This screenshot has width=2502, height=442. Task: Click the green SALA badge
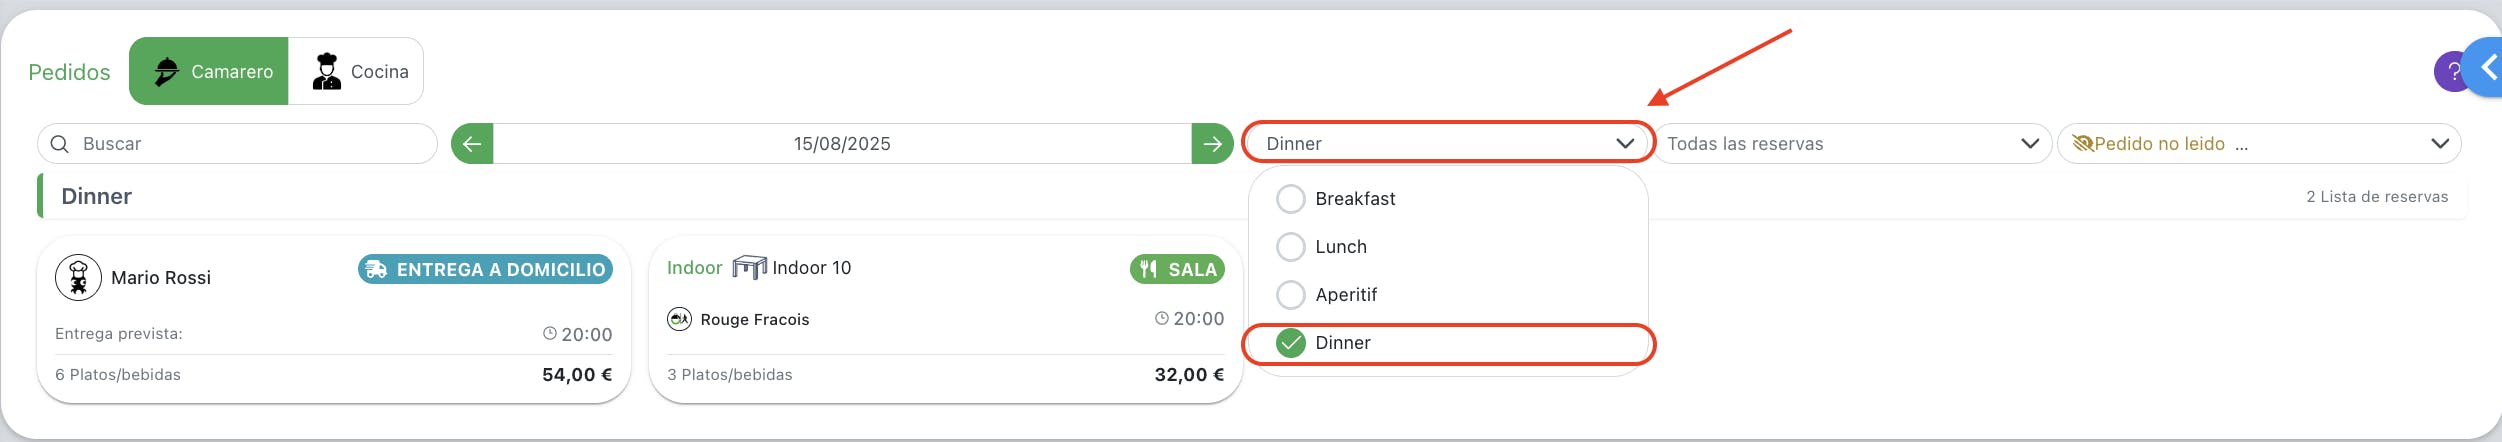pos(1177,269)
